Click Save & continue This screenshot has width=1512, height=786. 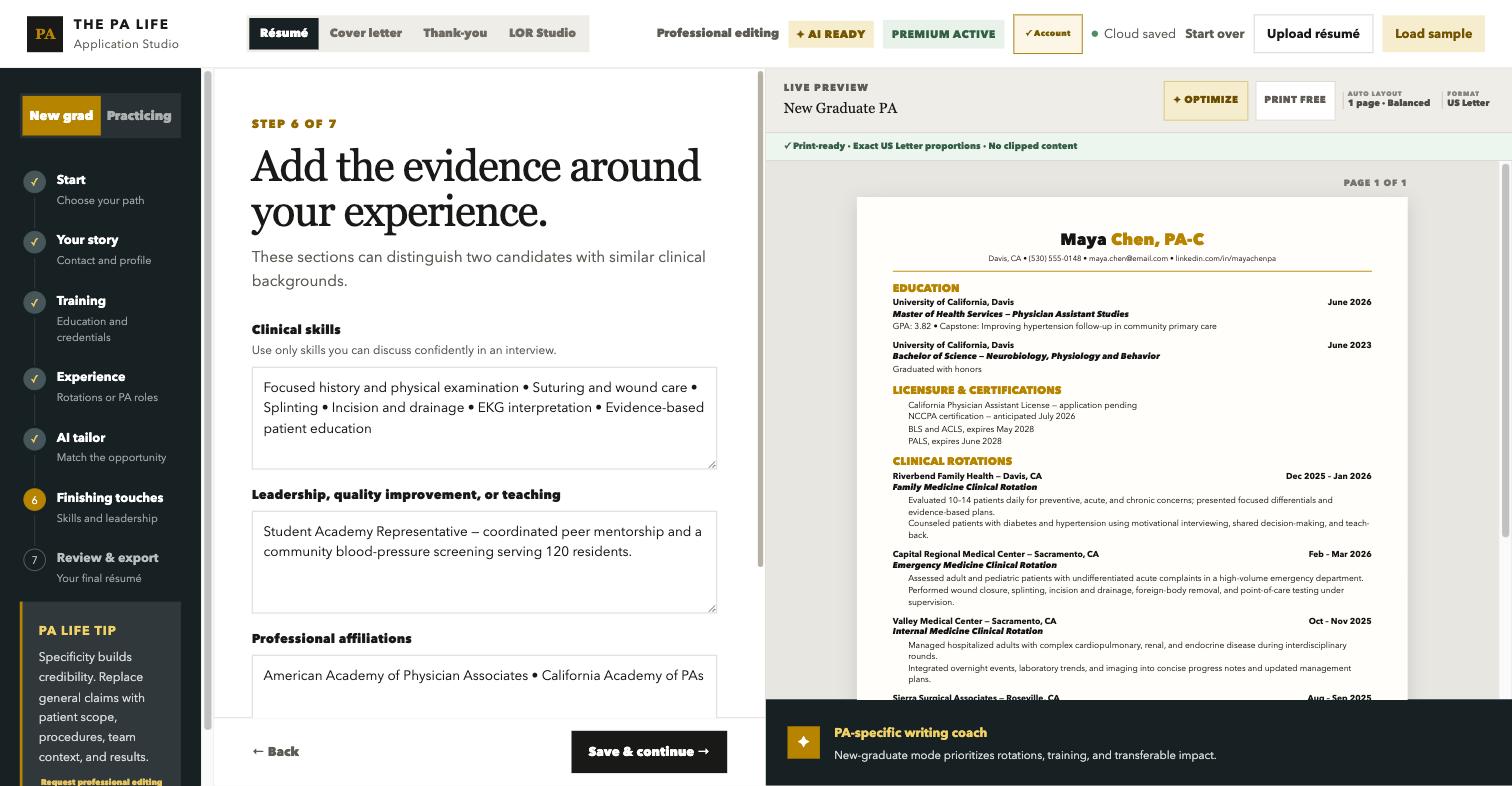click(649, 752)
